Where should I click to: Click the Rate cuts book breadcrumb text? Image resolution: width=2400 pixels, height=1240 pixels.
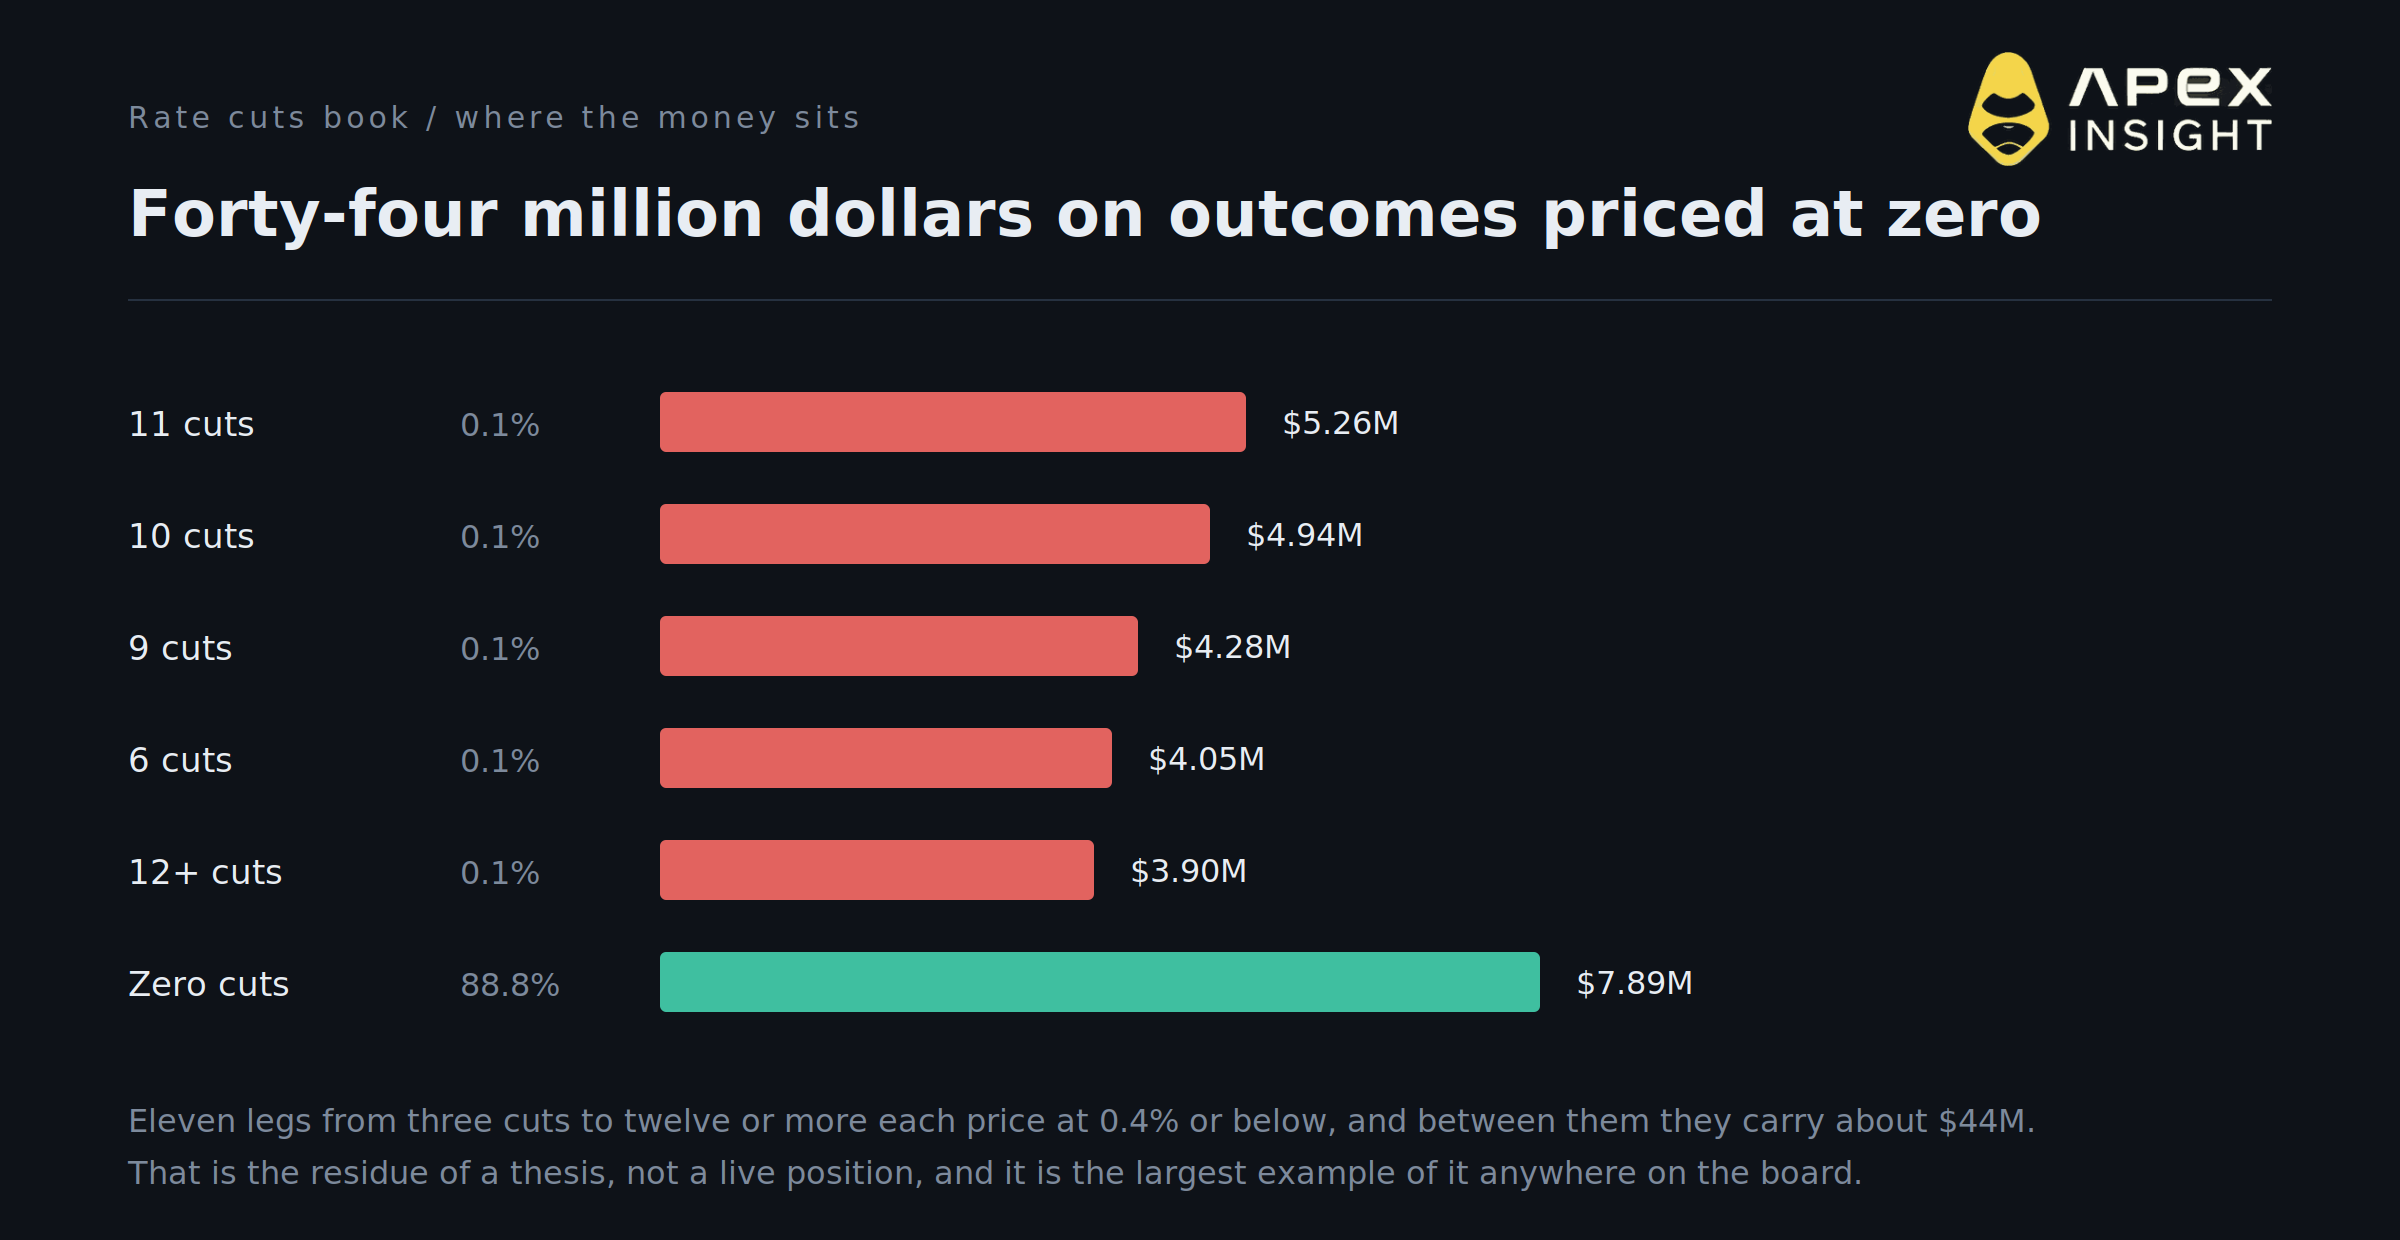click(269, 118)
